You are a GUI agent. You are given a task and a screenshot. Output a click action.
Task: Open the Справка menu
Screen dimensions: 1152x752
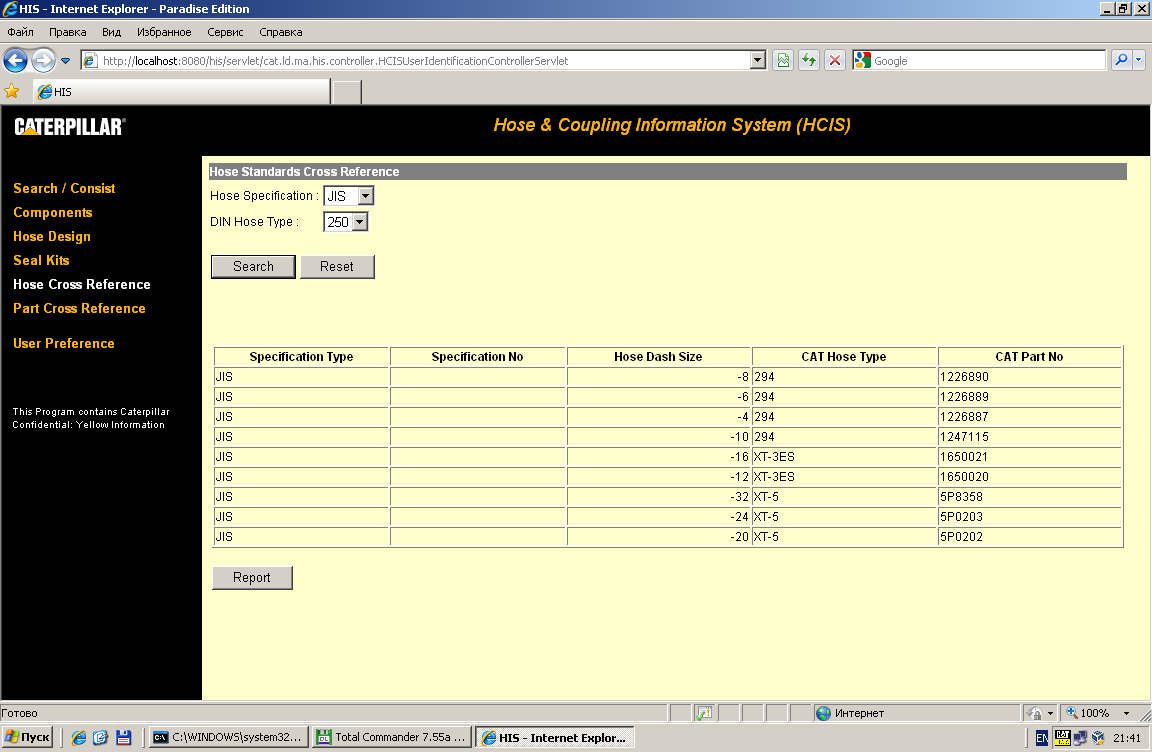(x=281, y=32)
